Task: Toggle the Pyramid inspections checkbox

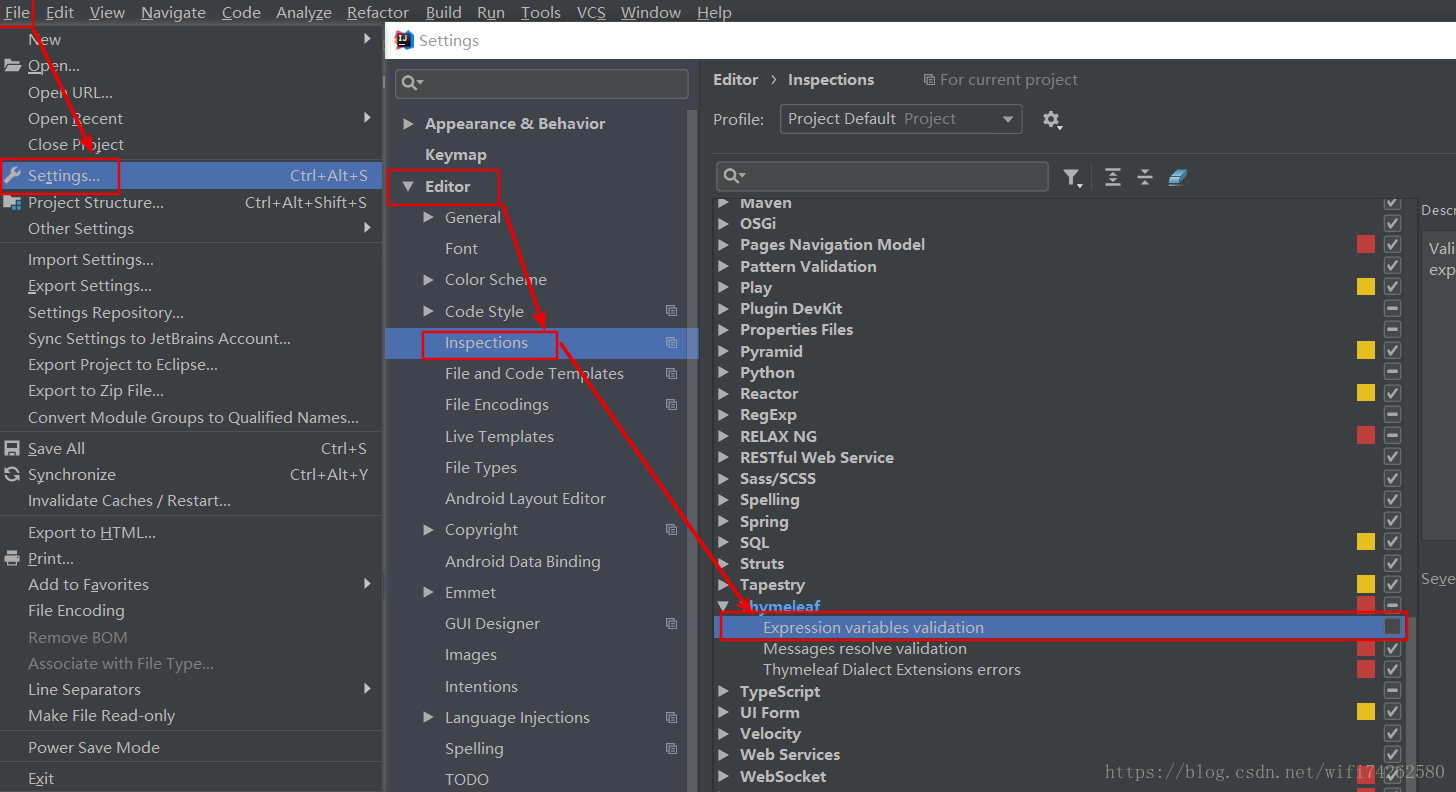Action: (x=1392, y=350)
